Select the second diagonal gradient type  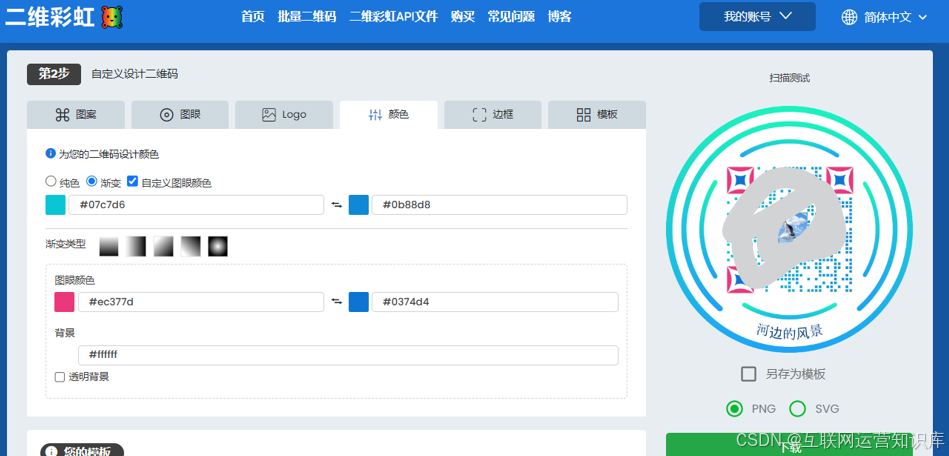click(191, 246)
